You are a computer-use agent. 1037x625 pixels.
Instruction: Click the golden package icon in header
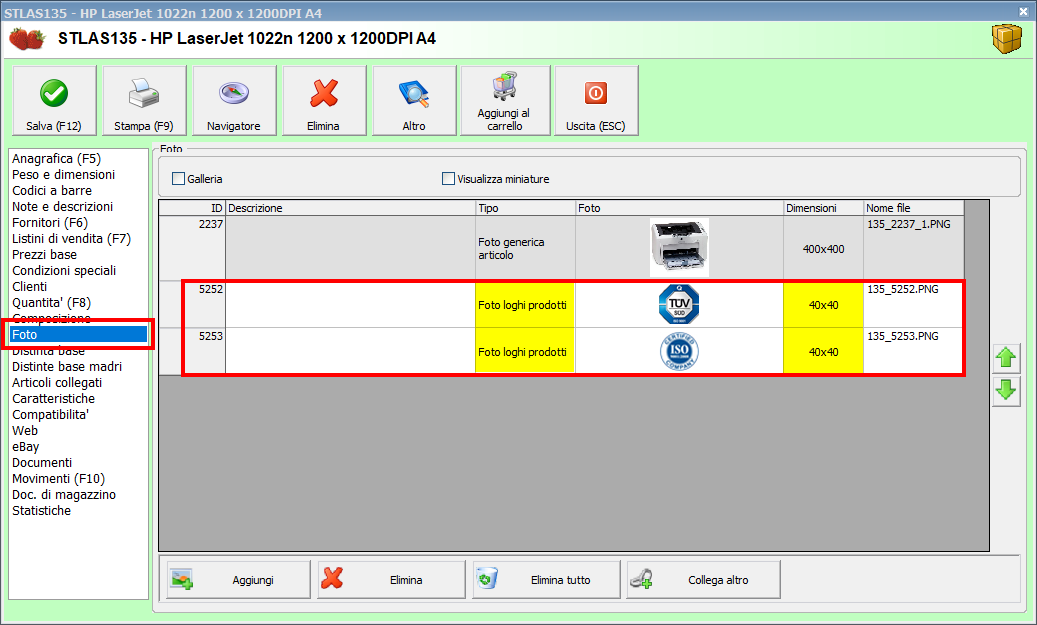coord(1007,39)
